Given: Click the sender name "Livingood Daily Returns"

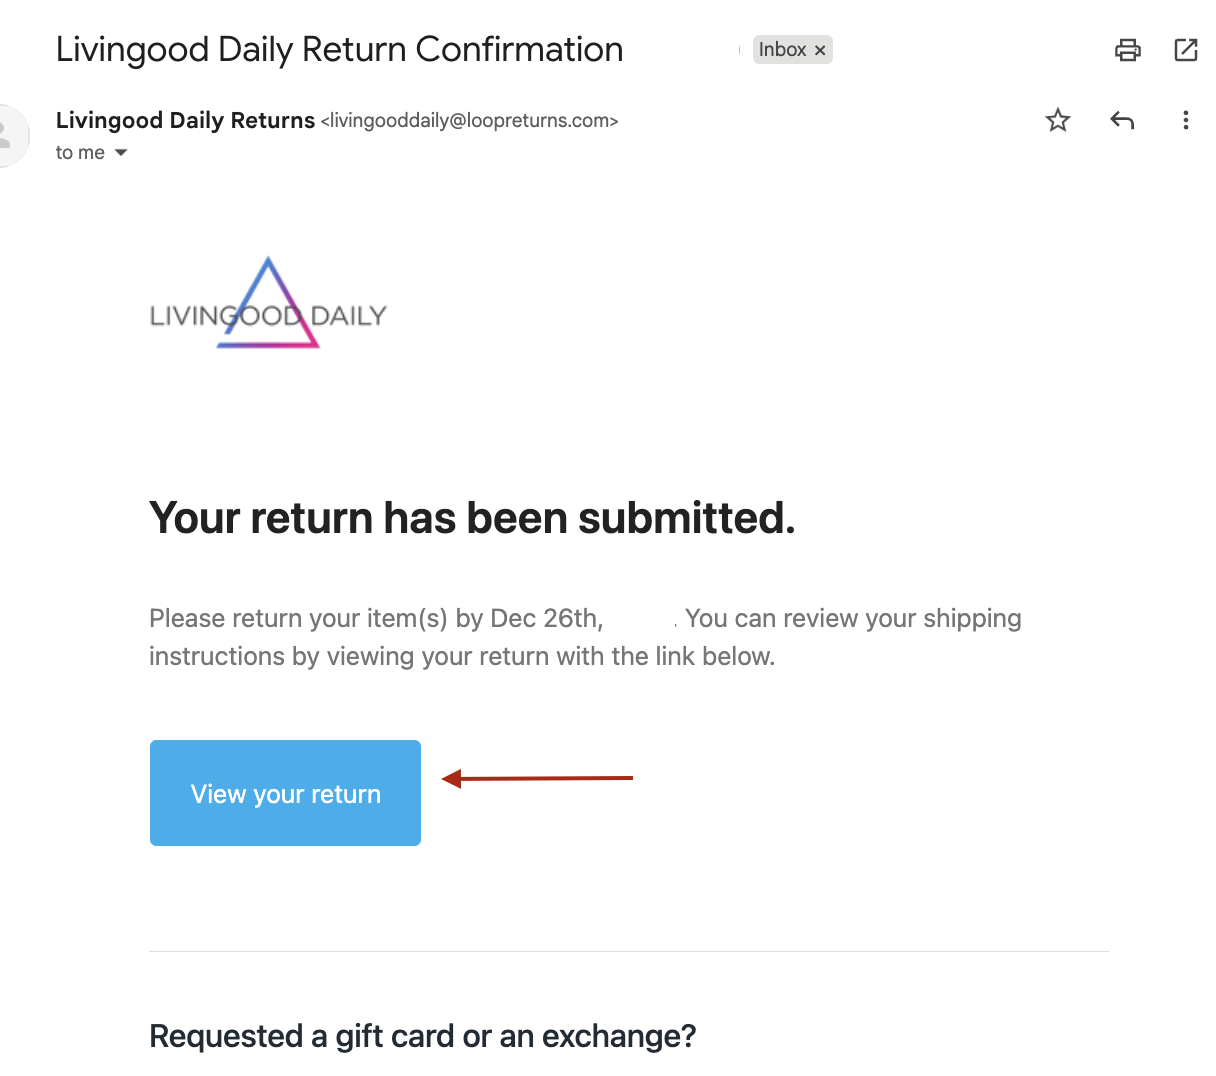Looking at the screenshot, I should [x=185, y=121].
